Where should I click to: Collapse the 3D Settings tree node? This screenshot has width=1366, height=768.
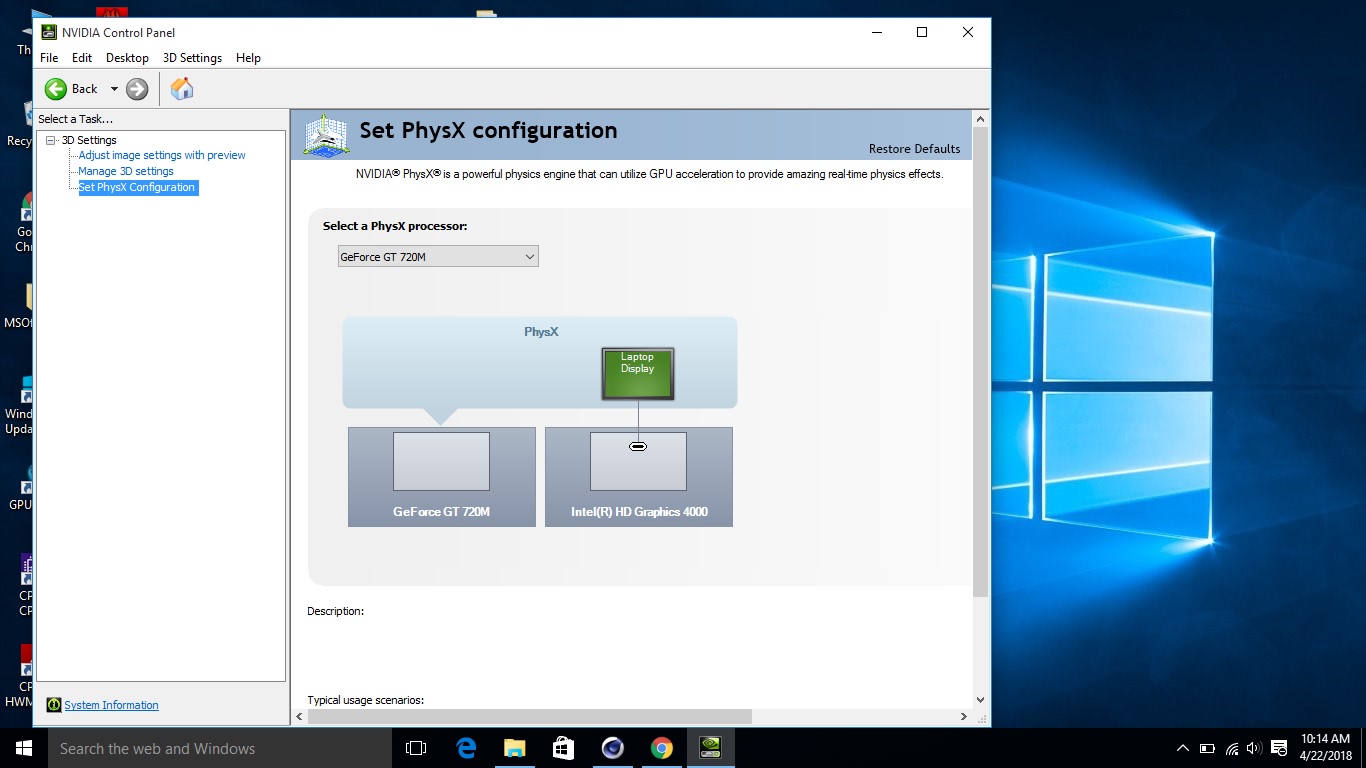point(51,140)
